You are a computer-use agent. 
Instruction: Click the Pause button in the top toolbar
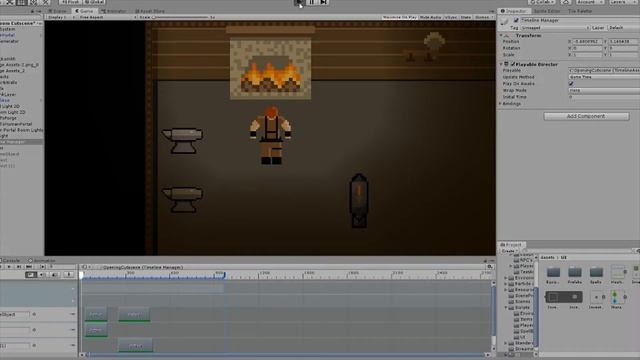(x=311, y=2)
